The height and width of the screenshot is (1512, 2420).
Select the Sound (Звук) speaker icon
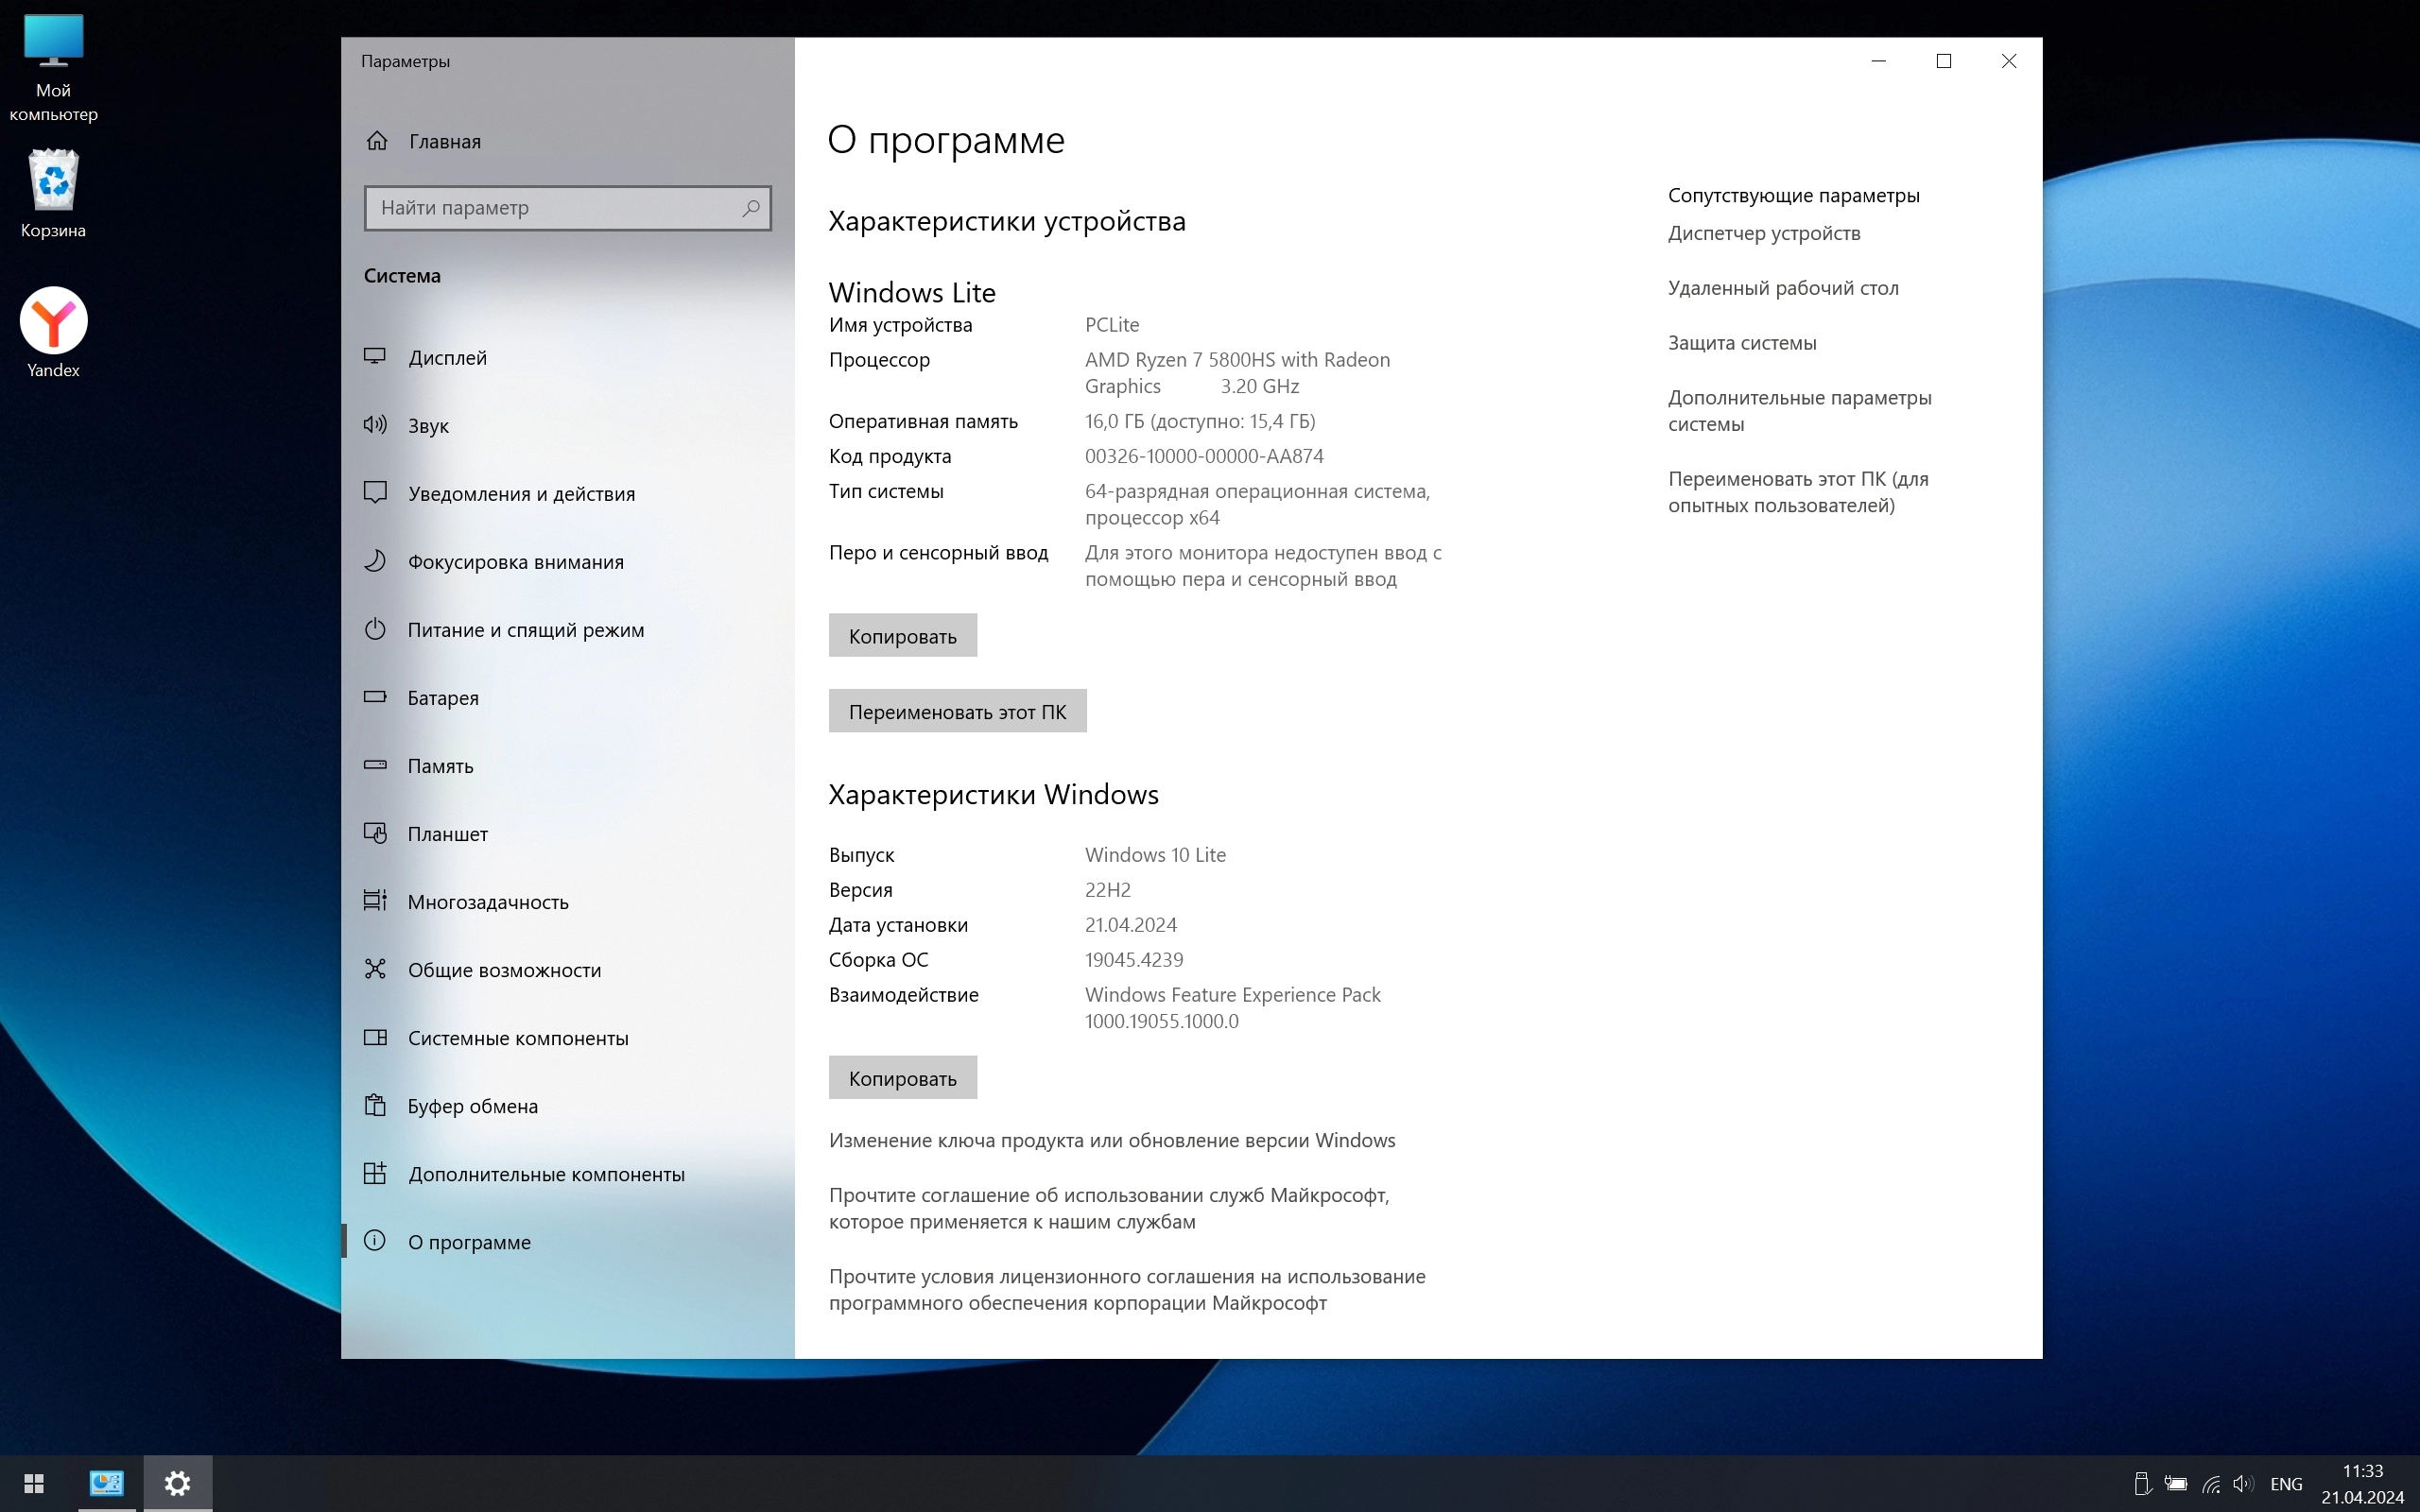[x=375, y=425]
